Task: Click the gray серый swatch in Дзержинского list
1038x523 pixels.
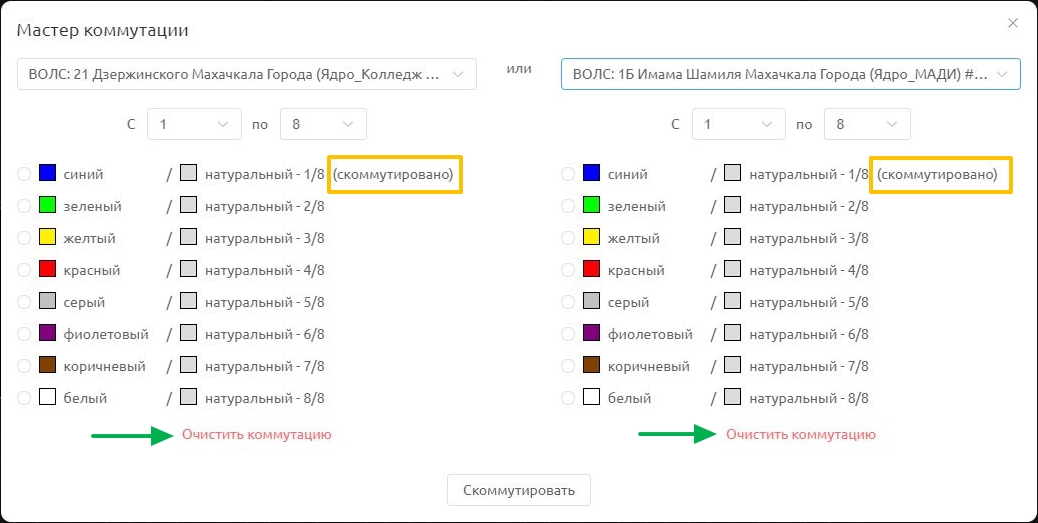Action: pyautogui.click(x=47, y=301)
